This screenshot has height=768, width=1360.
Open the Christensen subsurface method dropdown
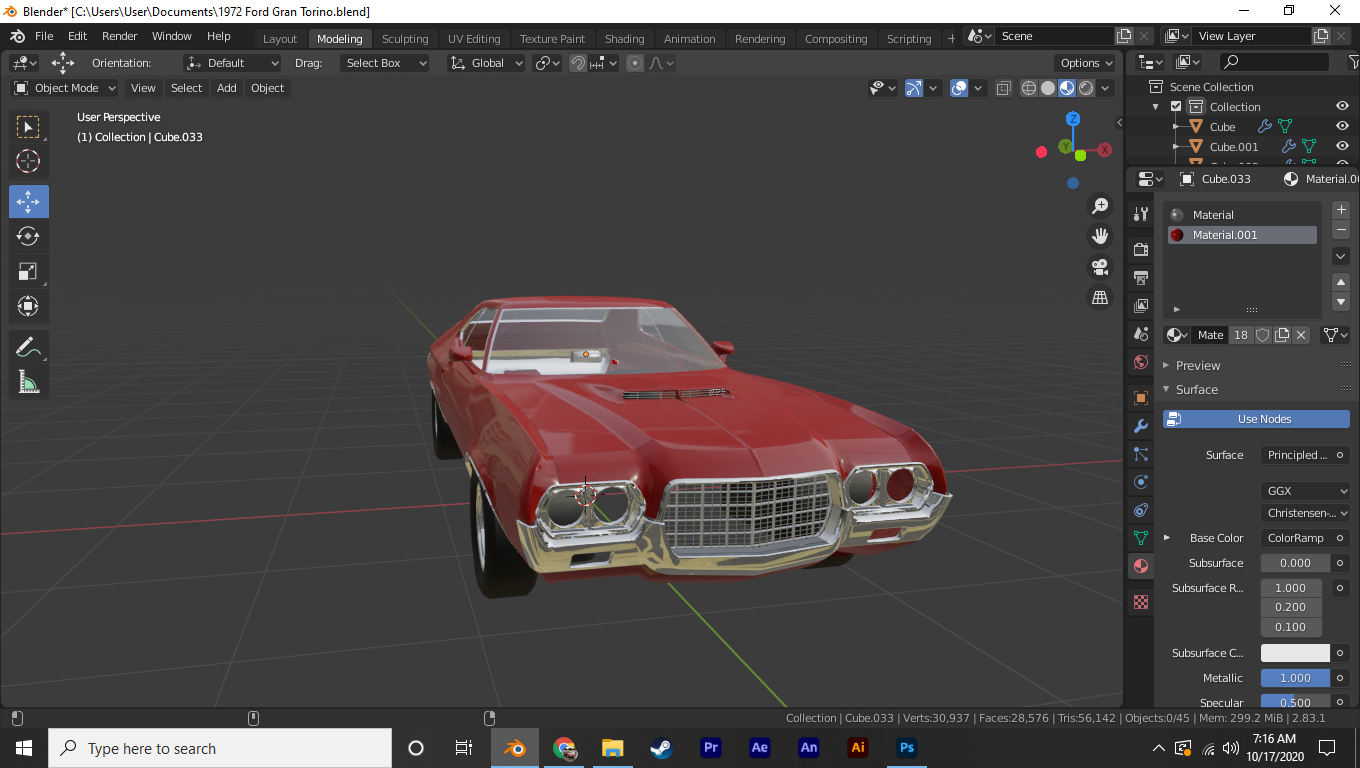(1305, 513)
